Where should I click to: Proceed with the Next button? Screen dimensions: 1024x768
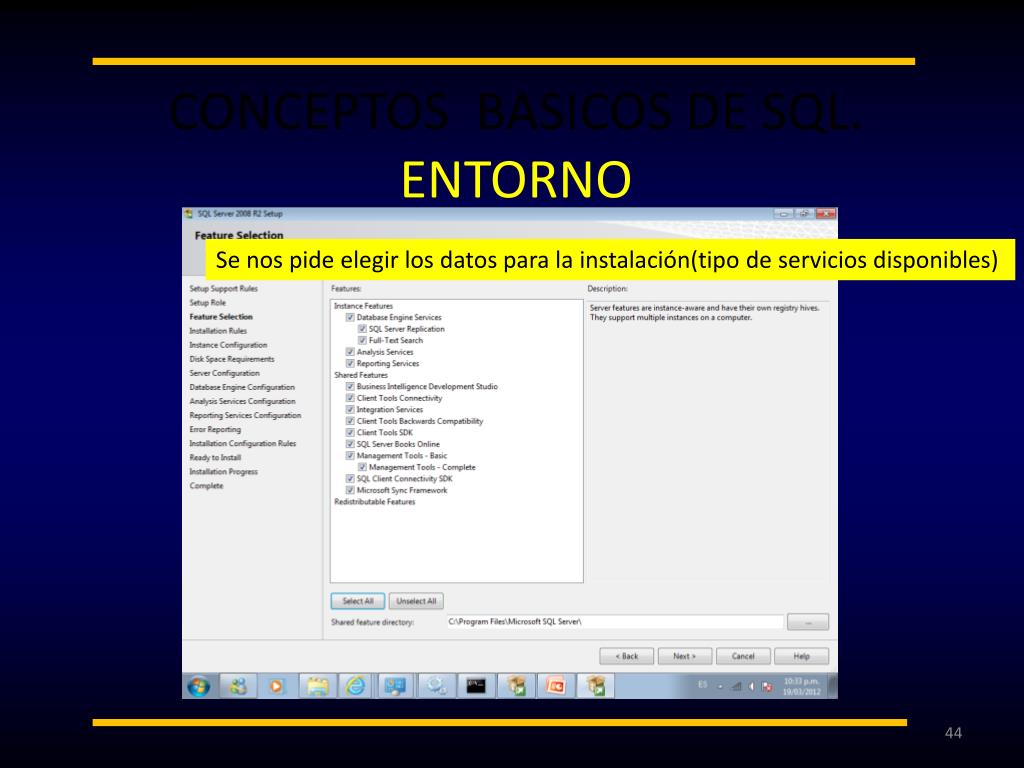point(684,656)
